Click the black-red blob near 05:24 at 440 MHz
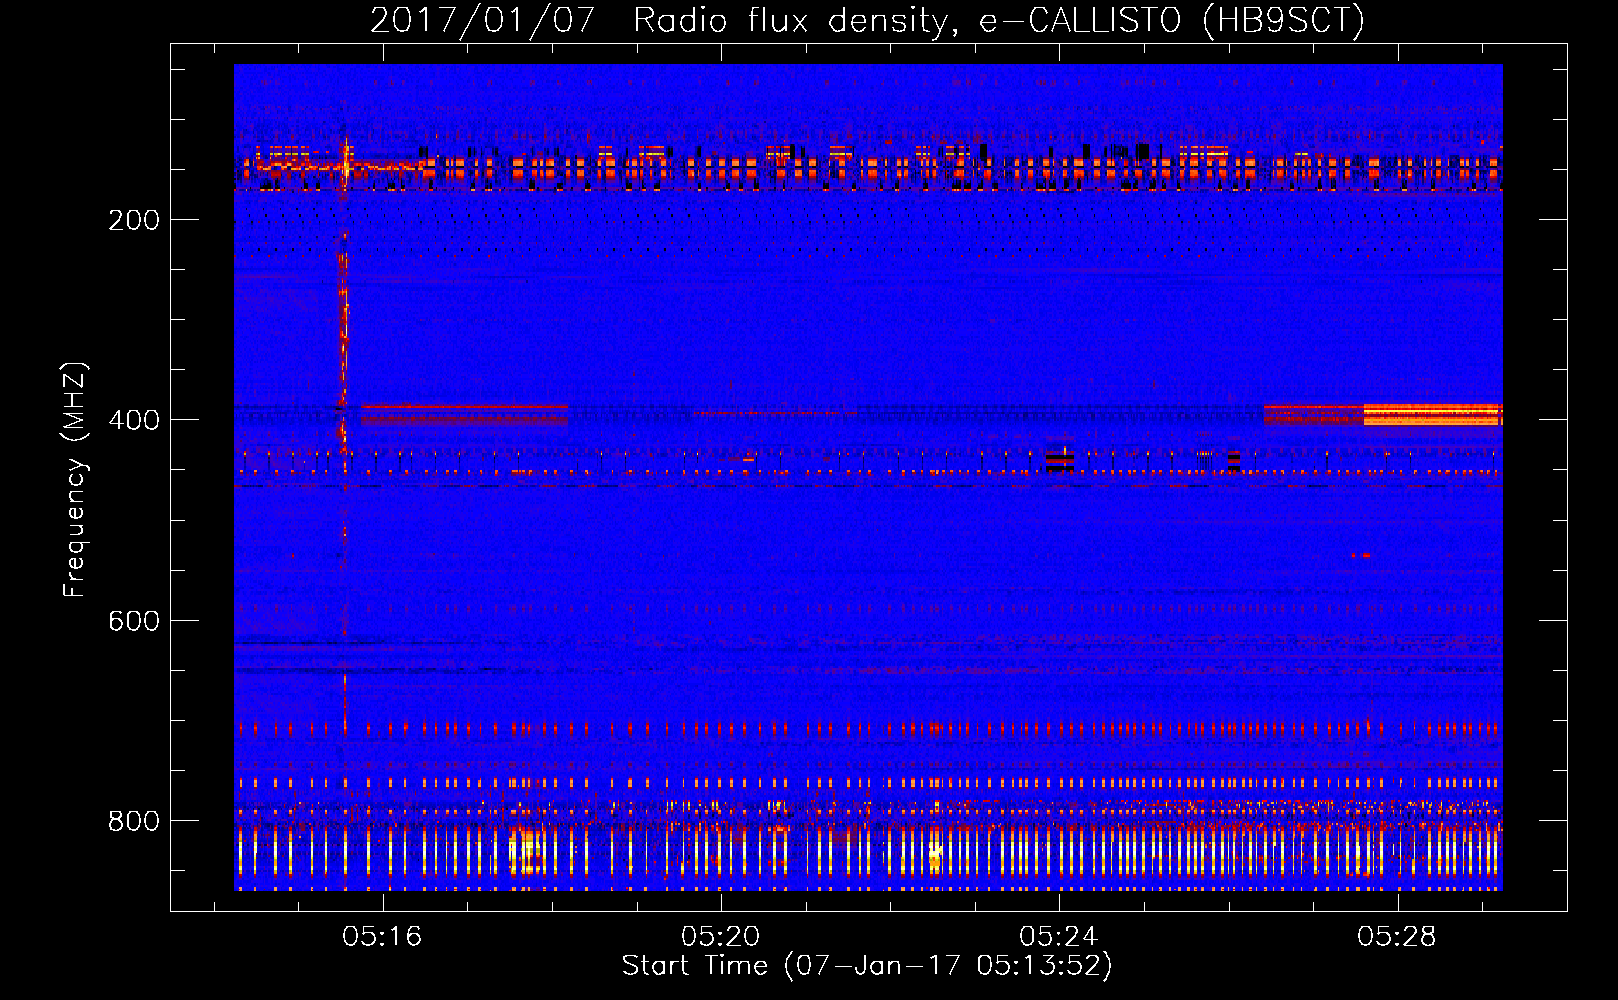This screenshot has width=1618, height=1000. tap(1059, 461)
